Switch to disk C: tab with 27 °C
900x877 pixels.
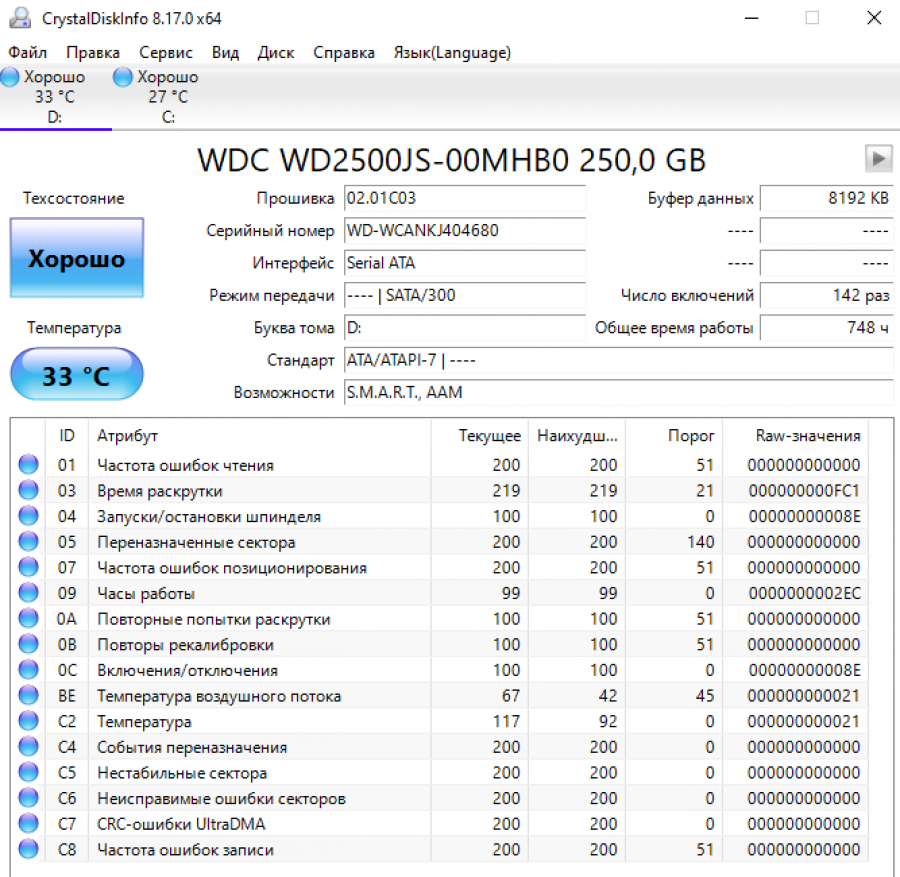pos(167,97)
